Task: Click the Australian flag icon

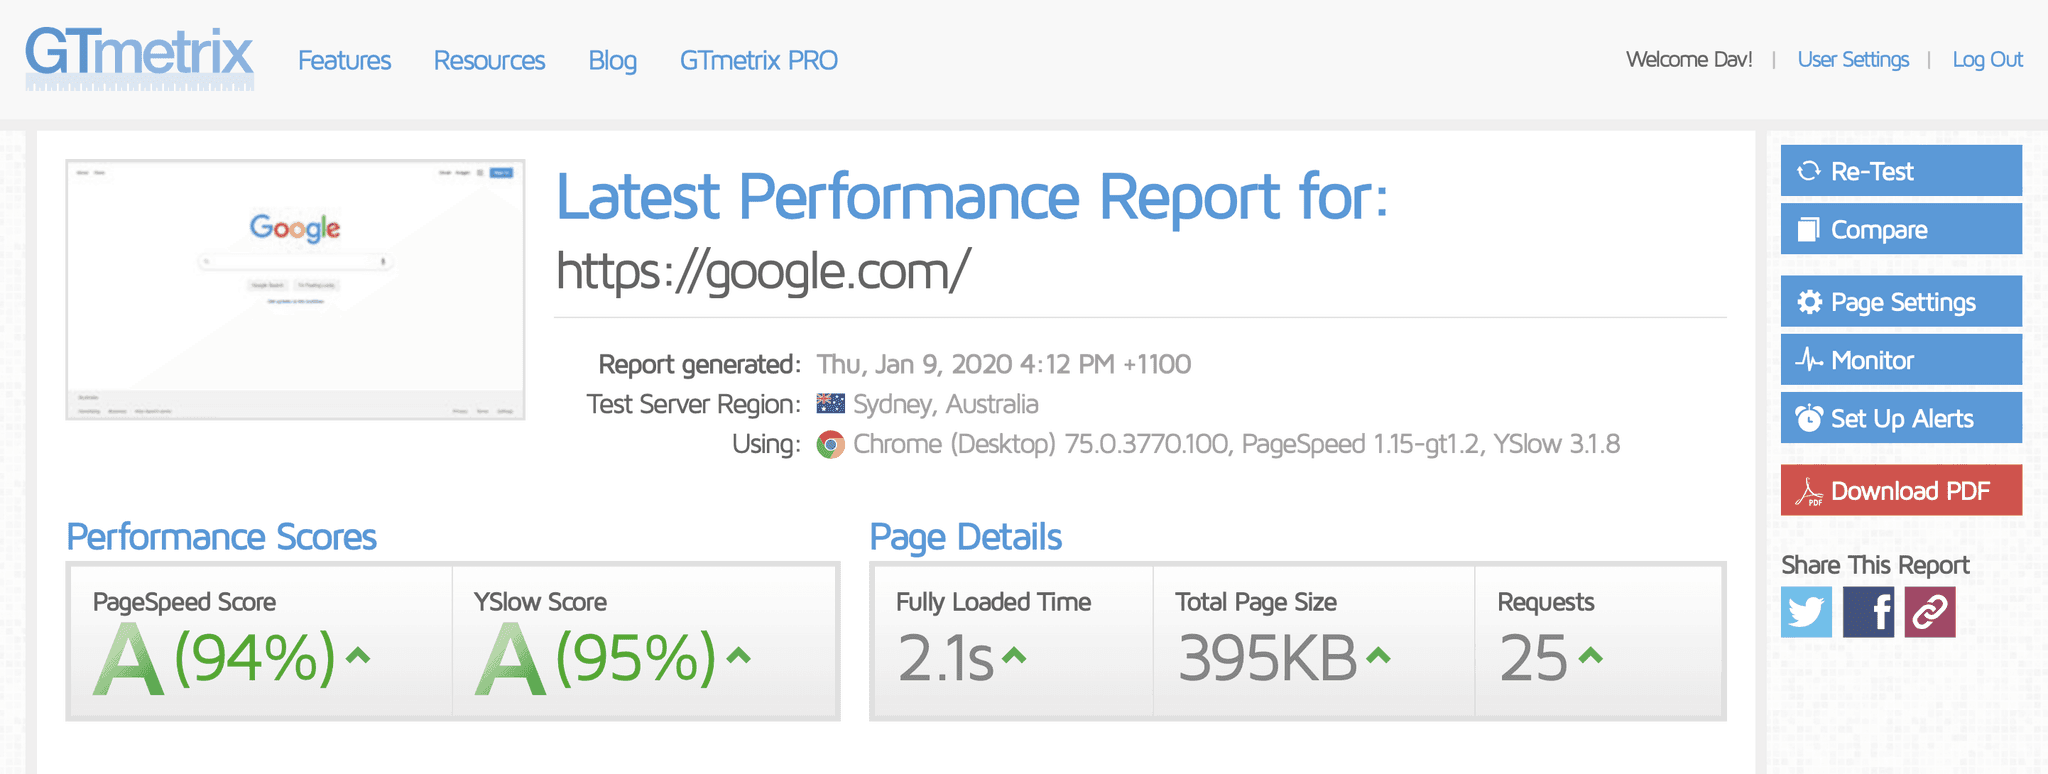Action: tap(831, 403)
